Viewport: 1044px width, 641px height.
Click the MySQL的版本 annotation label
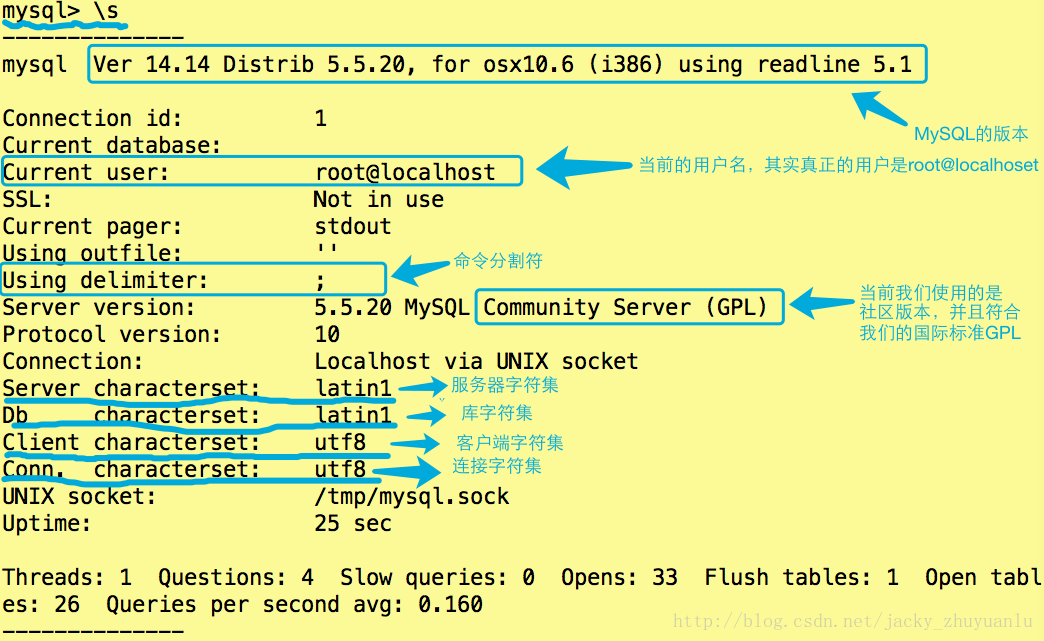point(970,134)
